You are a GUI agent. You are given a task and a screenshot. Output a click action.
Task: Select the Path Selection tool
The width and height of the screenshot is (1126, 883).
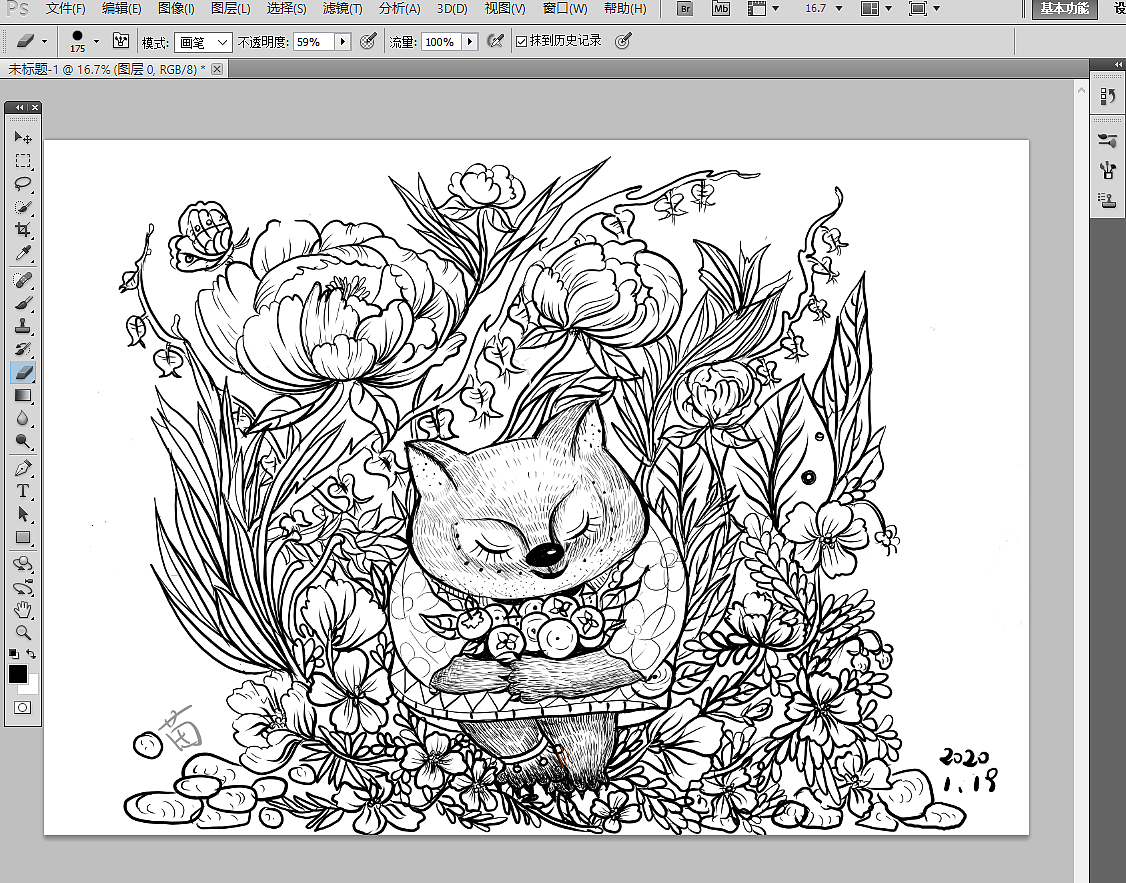click(x=23, y=514)
